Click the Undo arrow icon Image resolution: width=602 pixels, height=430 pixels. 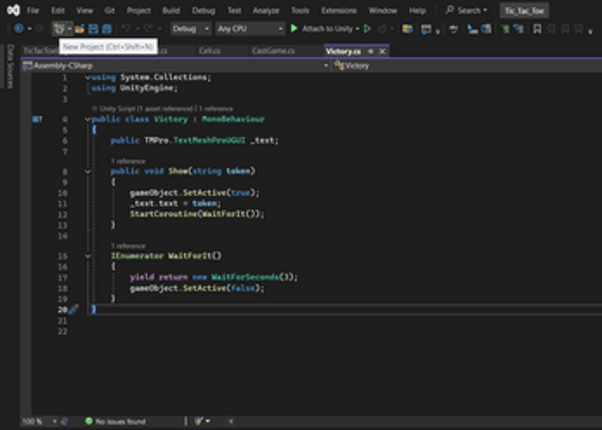tap(125, 28)
